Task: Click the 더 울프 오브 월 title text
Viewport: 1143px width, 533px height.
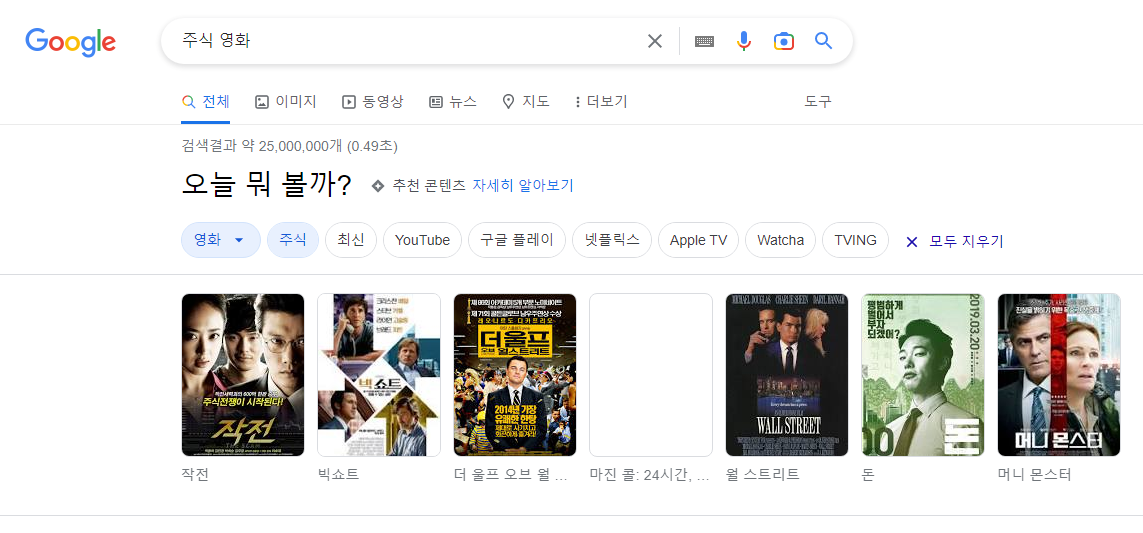Action: click(x=510, y=475)
